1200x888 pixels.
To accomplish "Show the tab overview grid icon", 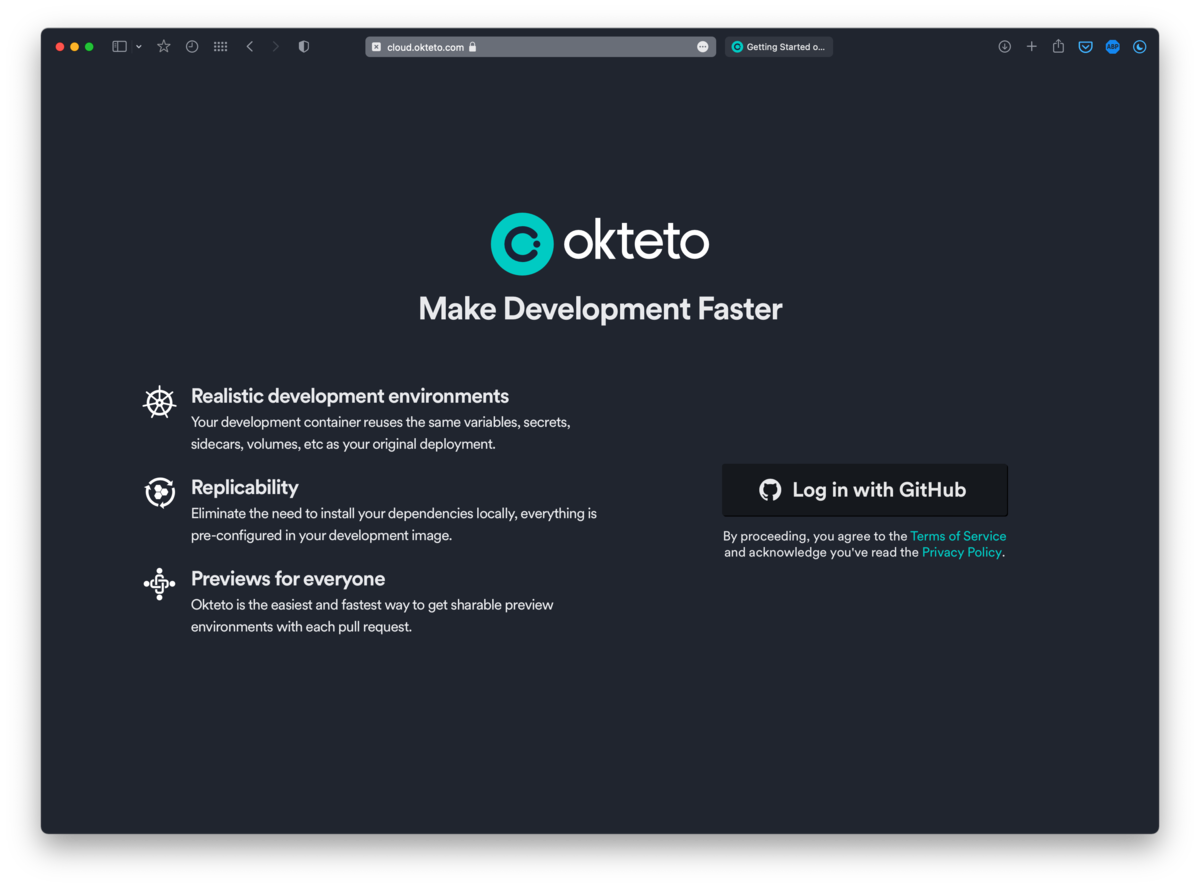I will click(220, 47).
